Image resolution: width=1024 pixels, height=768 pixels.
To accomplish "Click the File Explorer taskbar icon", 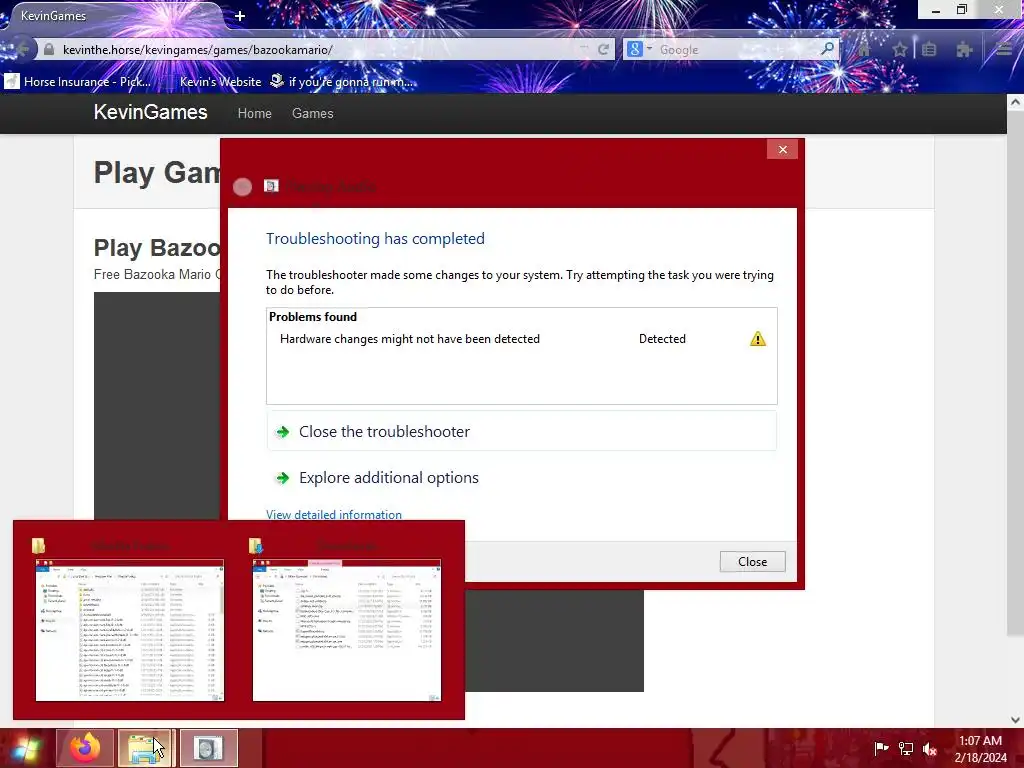I will point(144,748).
